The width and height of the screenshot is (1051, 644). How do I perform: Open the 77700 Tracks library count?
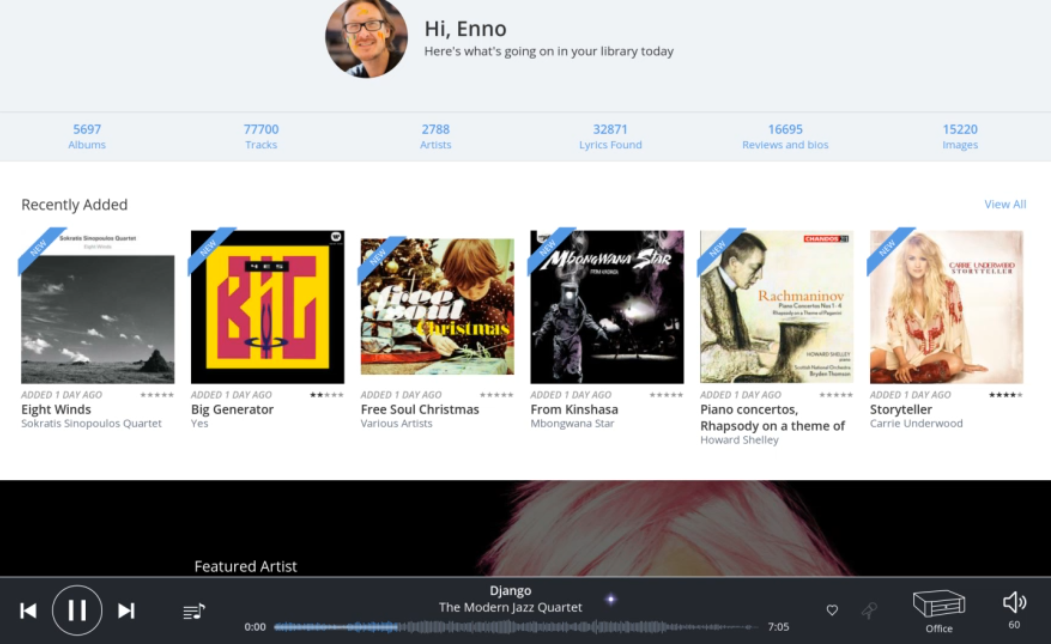[261, 136]
